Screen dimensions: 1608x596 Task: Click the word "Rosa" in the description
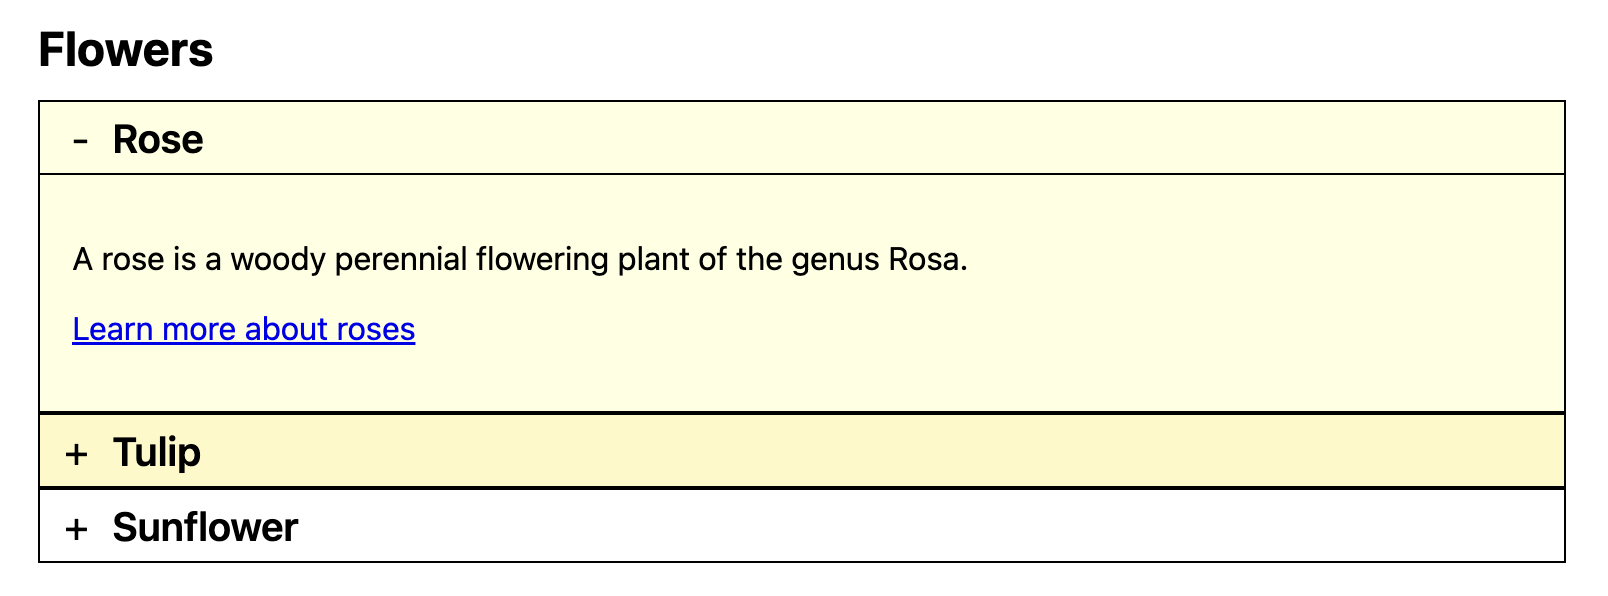tap(925, 260)
